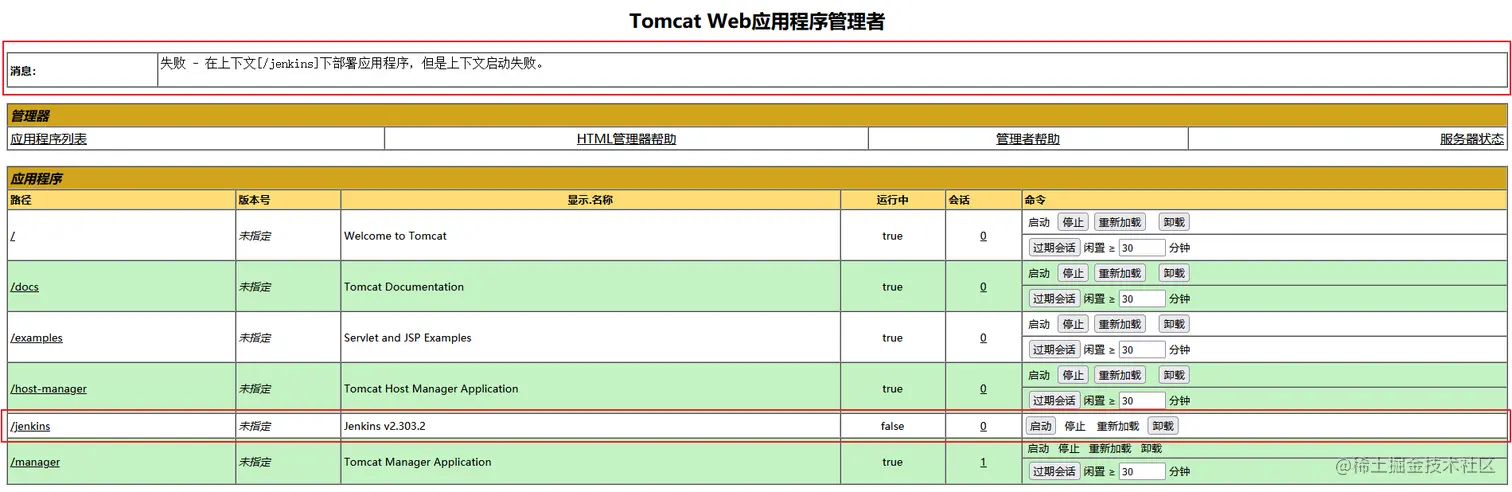1512x492 pixels.
Task: Click 过期会话 for /docs
Action: click(1054, 298)
